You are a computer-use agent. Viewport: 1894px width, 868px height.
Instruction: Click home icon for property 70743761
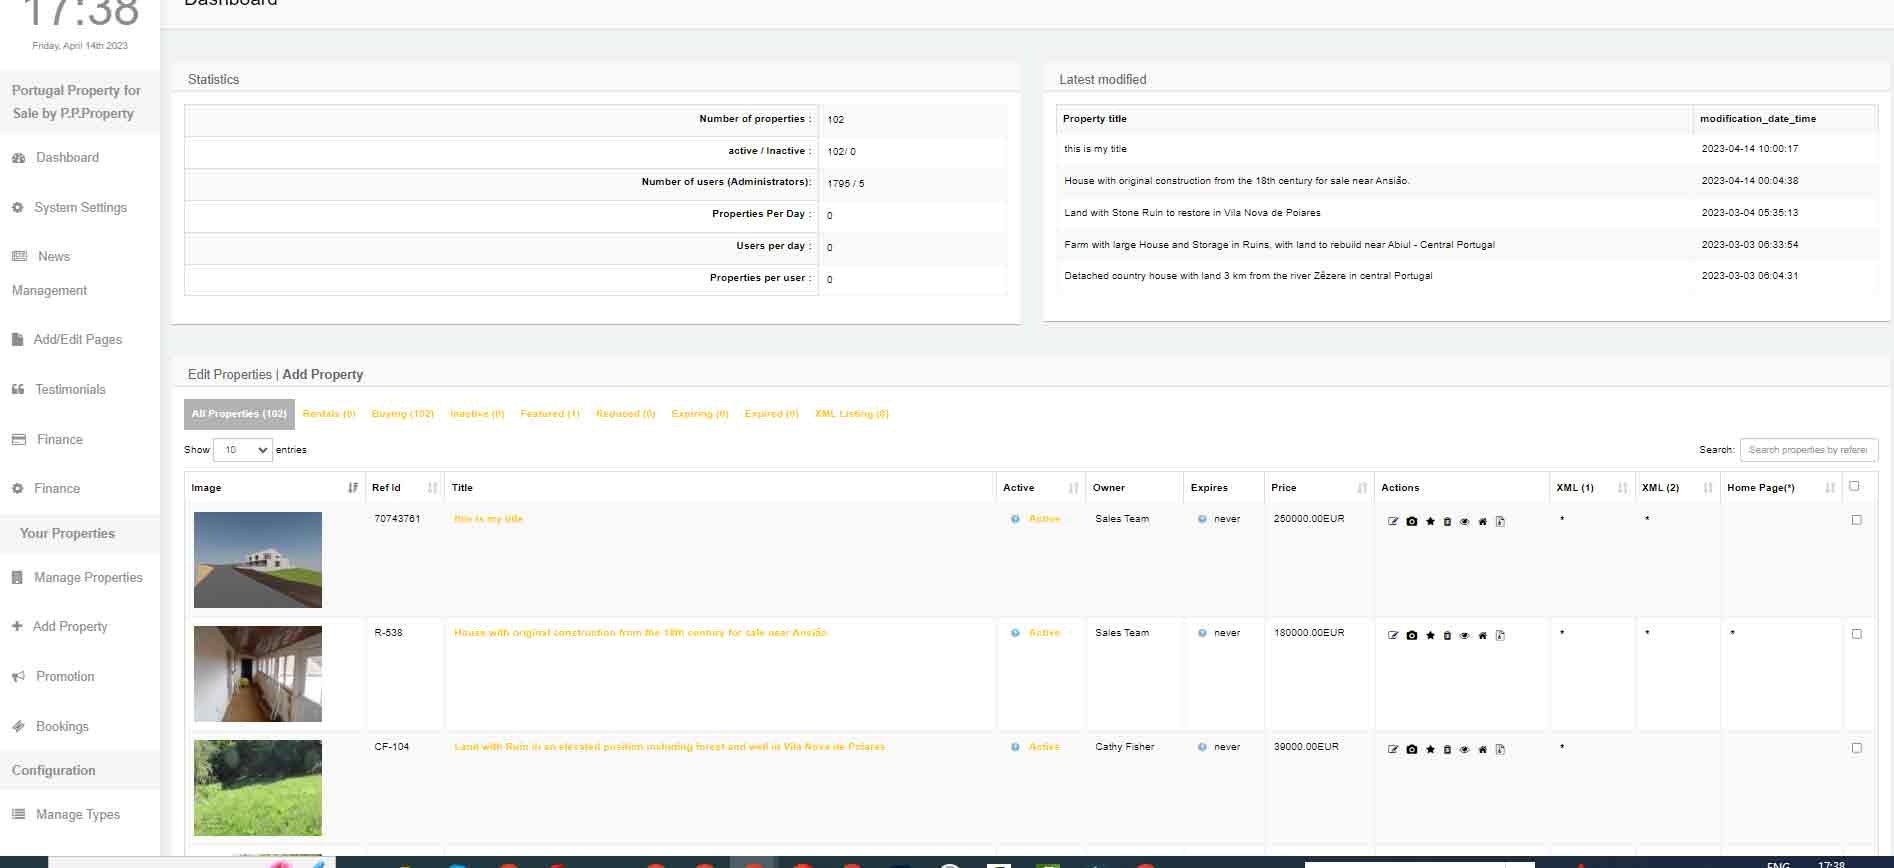(1482, 521)
